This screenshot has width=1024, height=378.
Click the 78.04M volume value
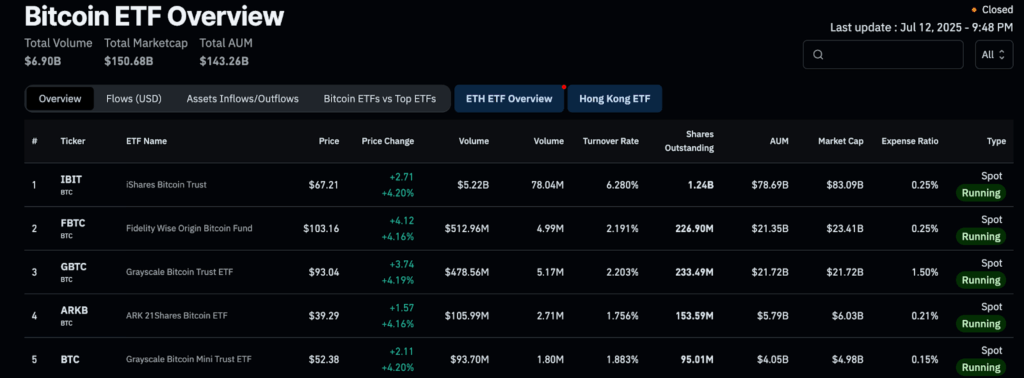click(x=547, y=185)
